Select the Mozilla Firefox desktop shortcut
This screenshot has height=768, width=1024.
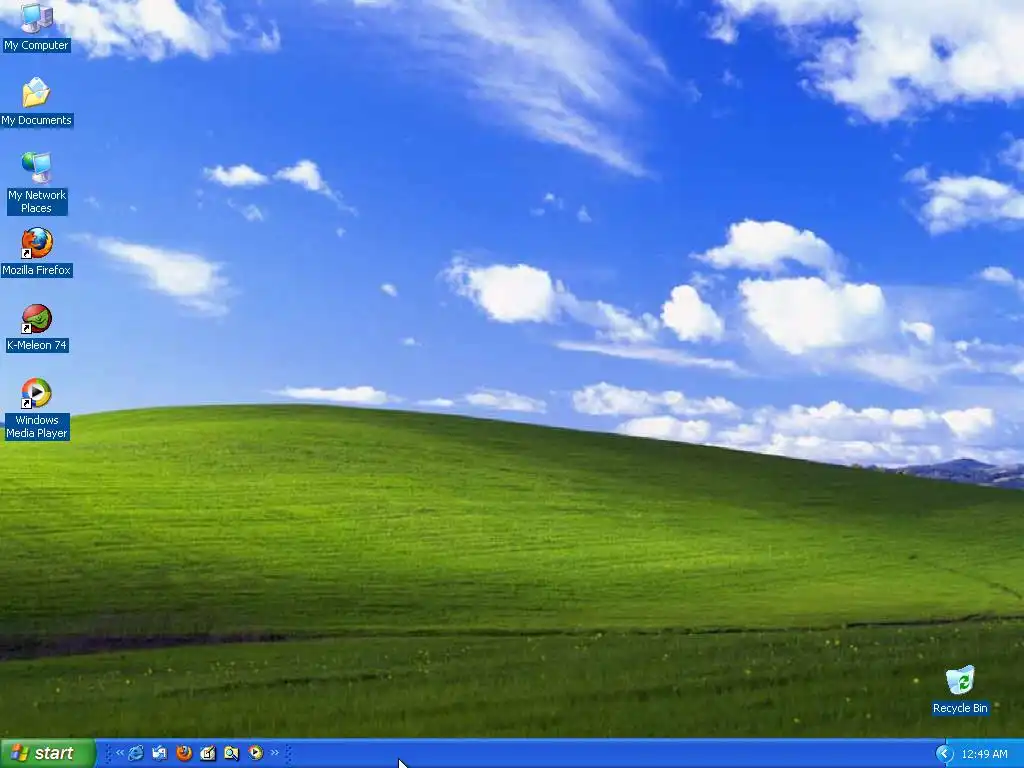pyautogui.click(x=37, y=251)
